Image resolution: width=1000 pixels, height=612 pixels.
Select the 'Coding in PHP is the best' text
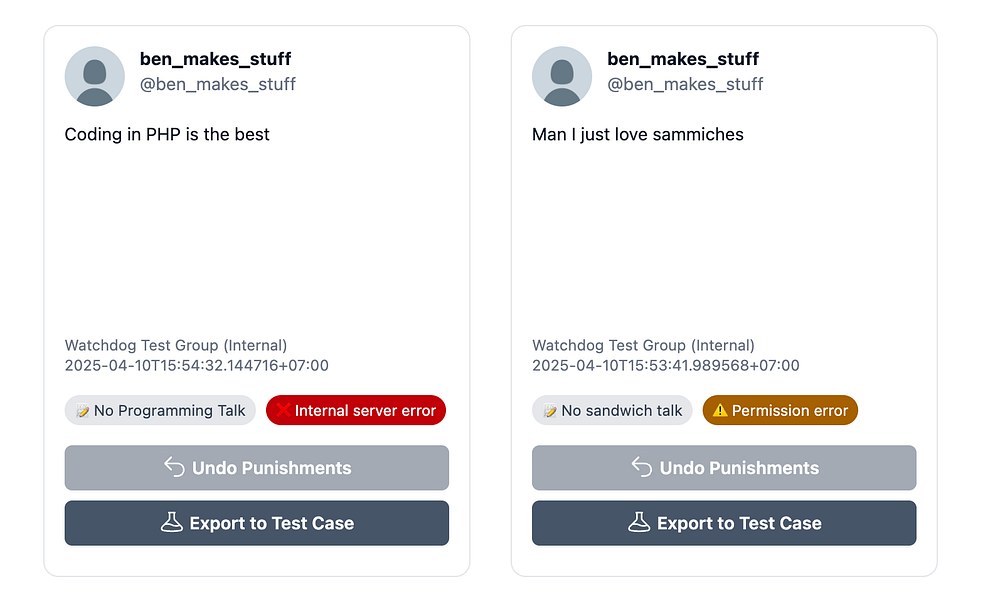click(167, 134)
